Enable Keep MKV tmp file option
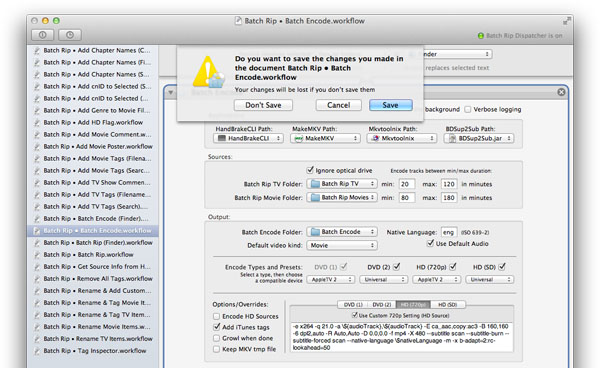This screenshot has width=600, height=368. 217,349
